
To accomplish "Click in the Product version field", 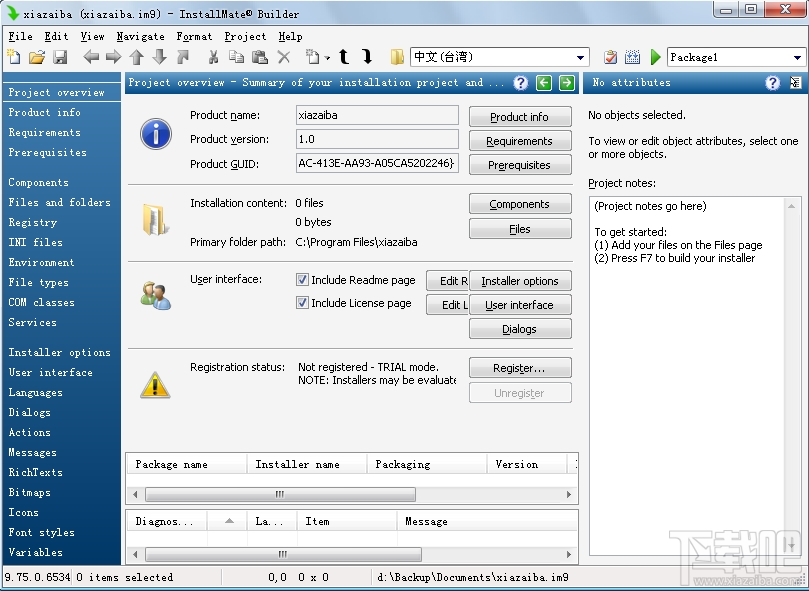I will click(377, 139).
